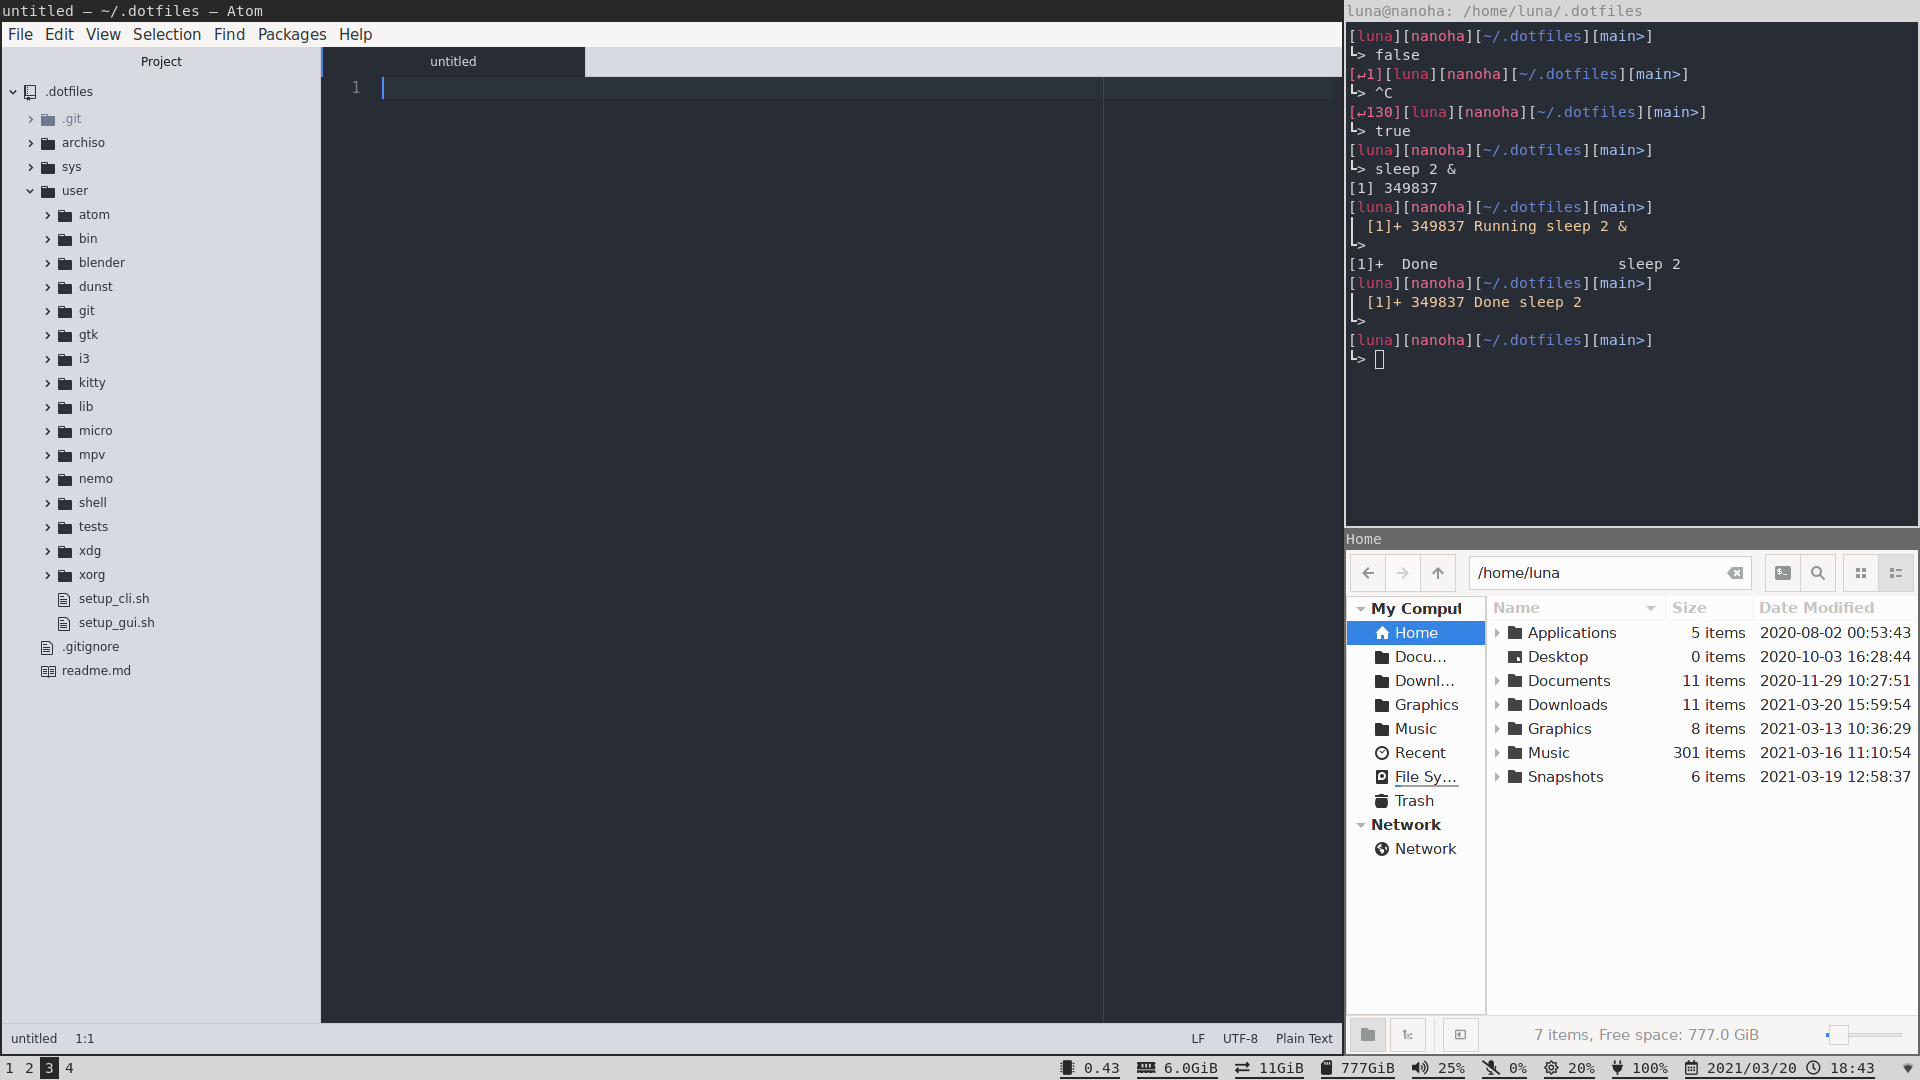Image resolution: width=1920 pixels, height=1080 pixels.
Task: Click the Plain Text grammar selector in status bar
Action: pyautogui.click(x=1304, y=1038)
